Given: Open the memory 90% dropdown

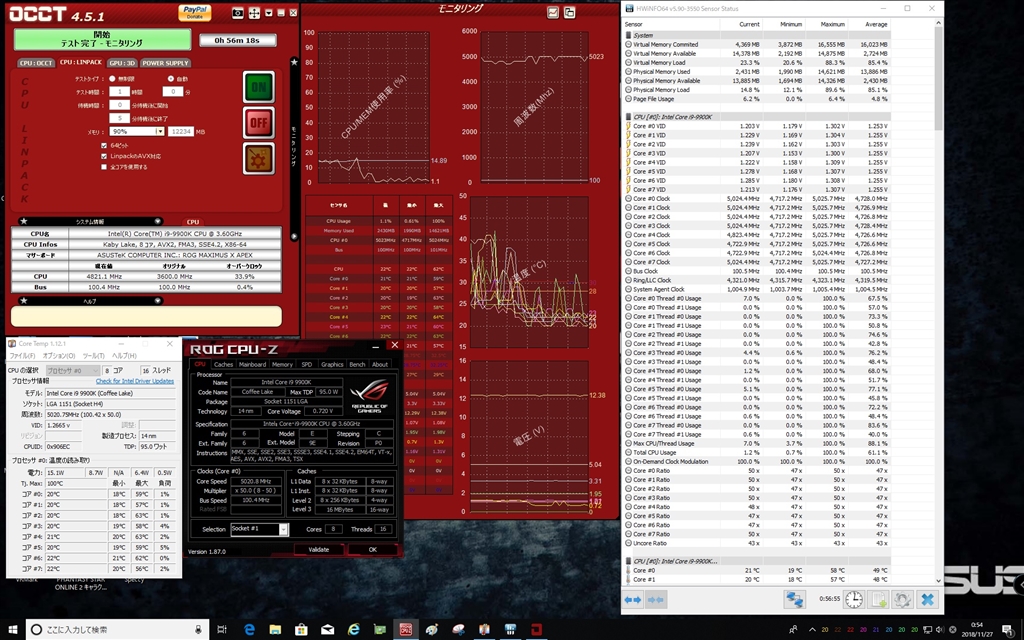Looking at the screenshot, I should tap(159, 131).
